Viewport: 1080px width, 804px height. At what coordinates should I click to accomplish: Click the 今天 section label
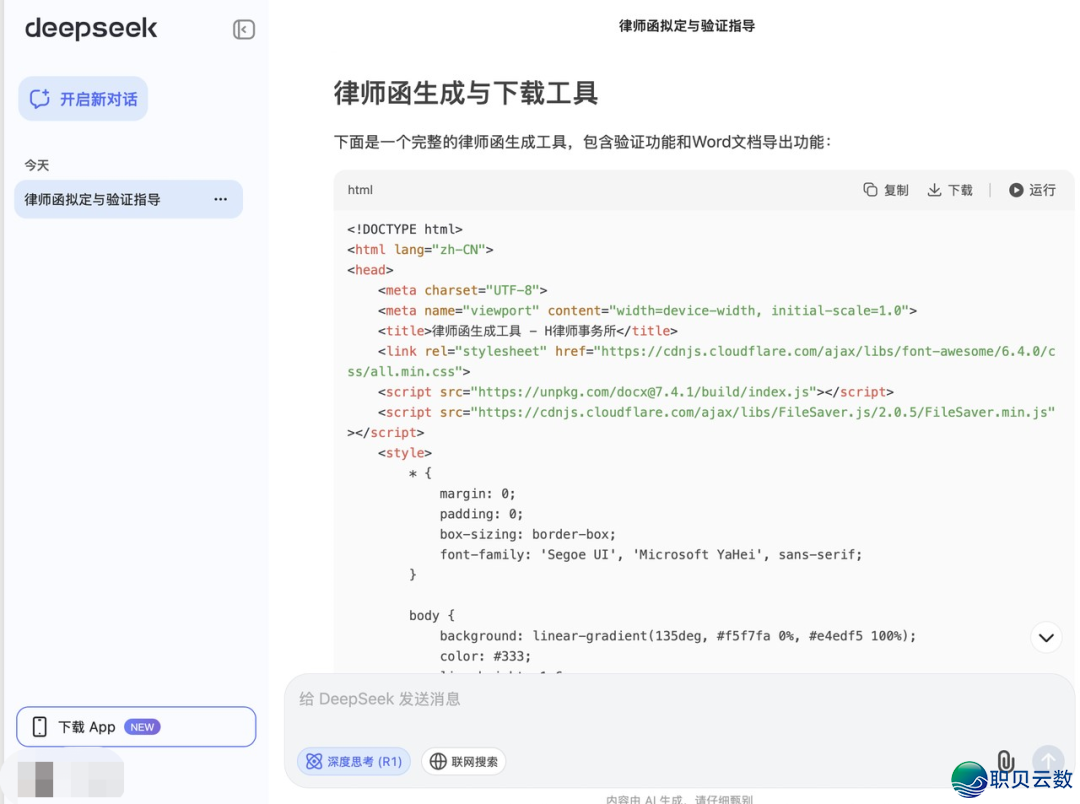tap(37, 165)
